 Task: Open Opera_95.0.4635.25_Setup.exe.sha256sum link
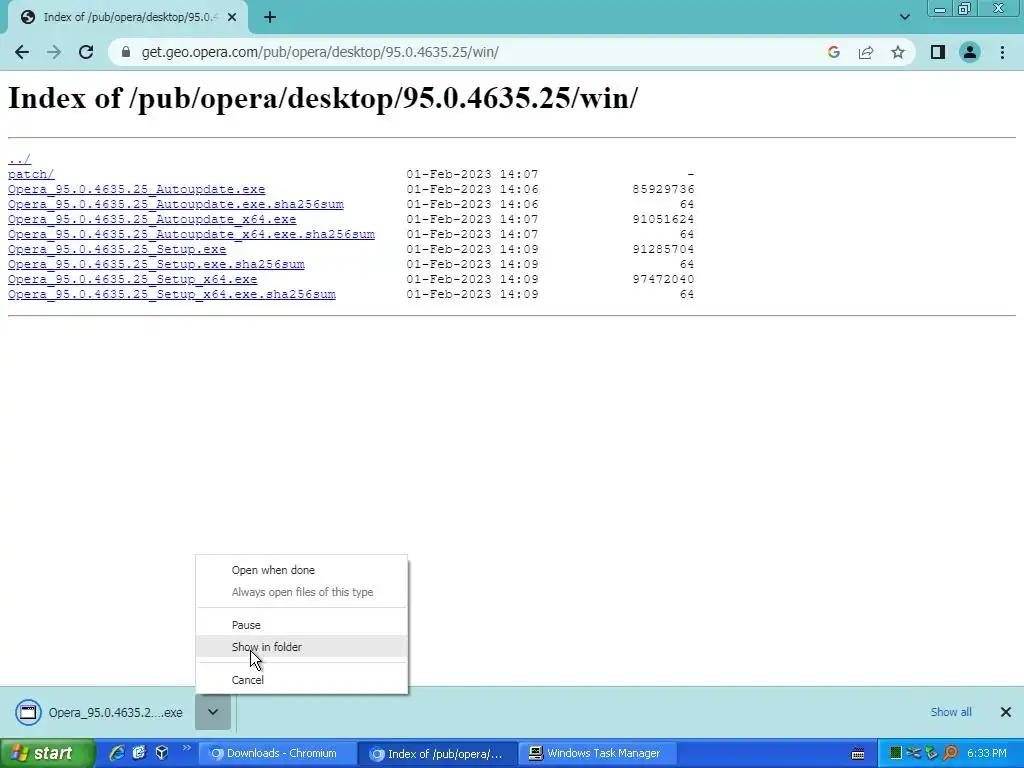pos(156,264)
